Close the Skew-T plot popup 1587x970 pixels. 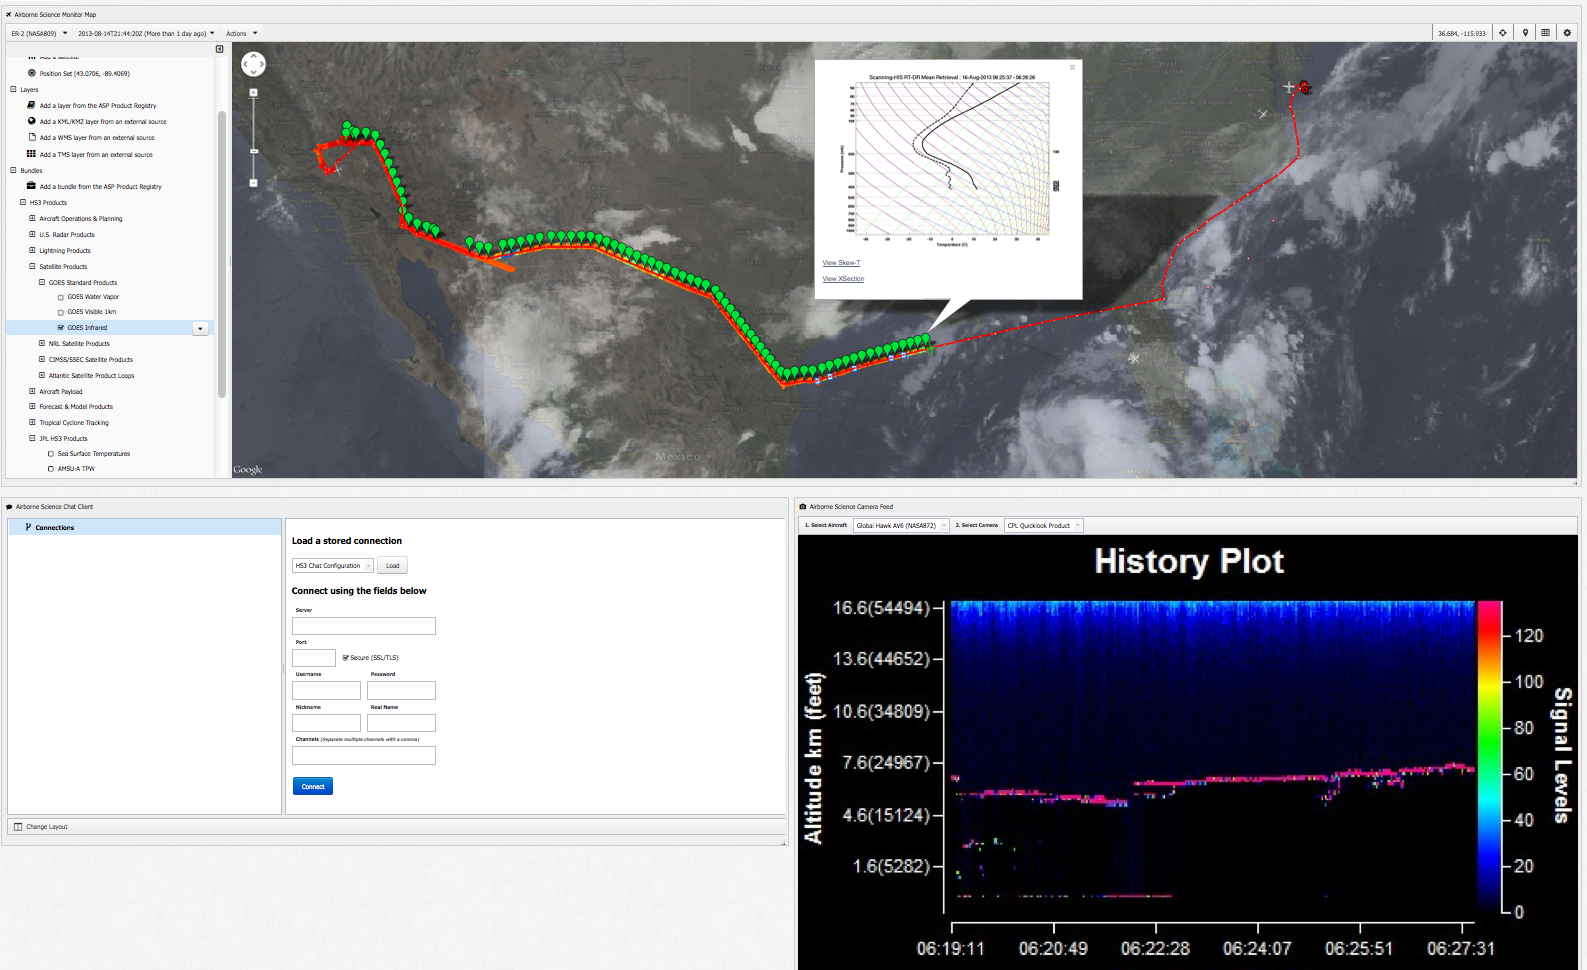point(1072,68)
